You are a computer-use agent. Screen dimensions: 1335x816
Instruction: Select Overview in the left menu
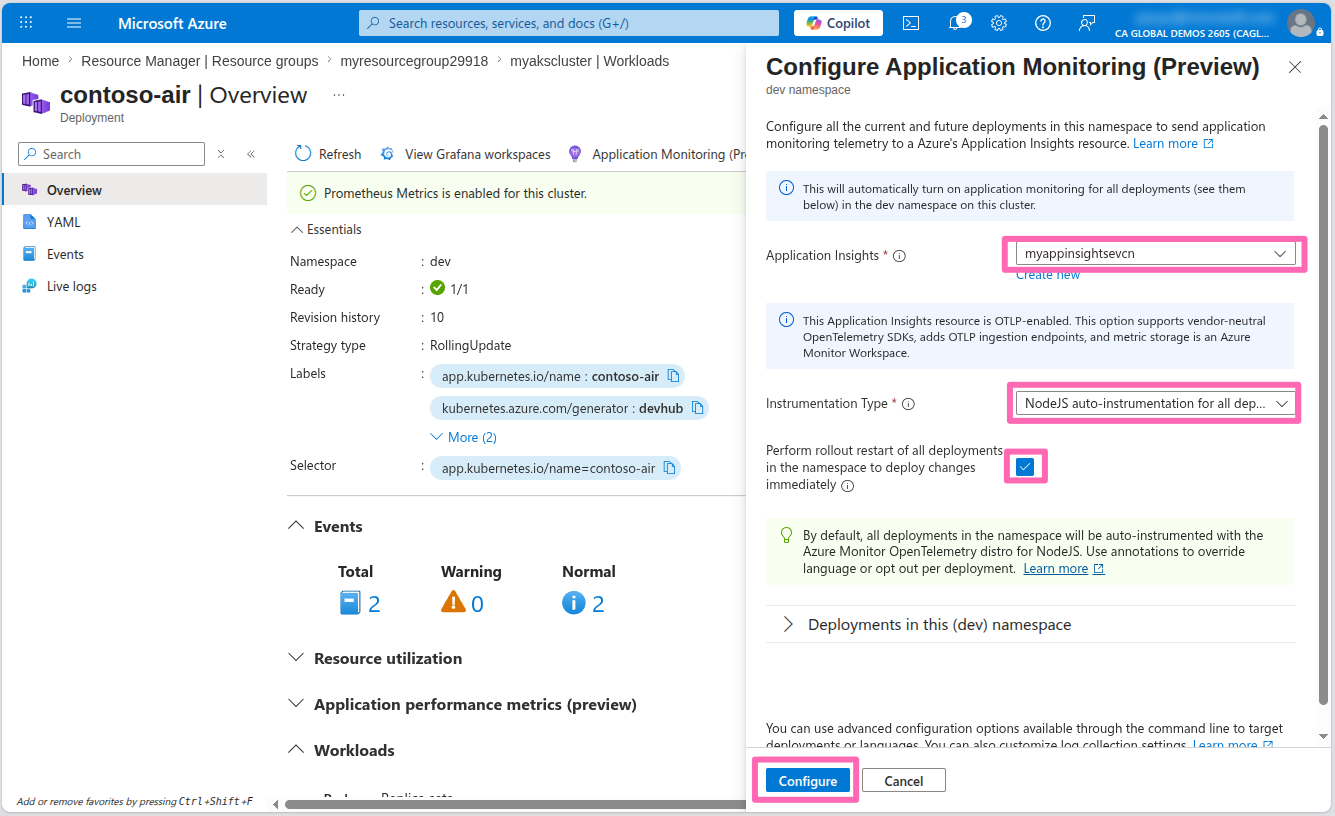(134, 190)
